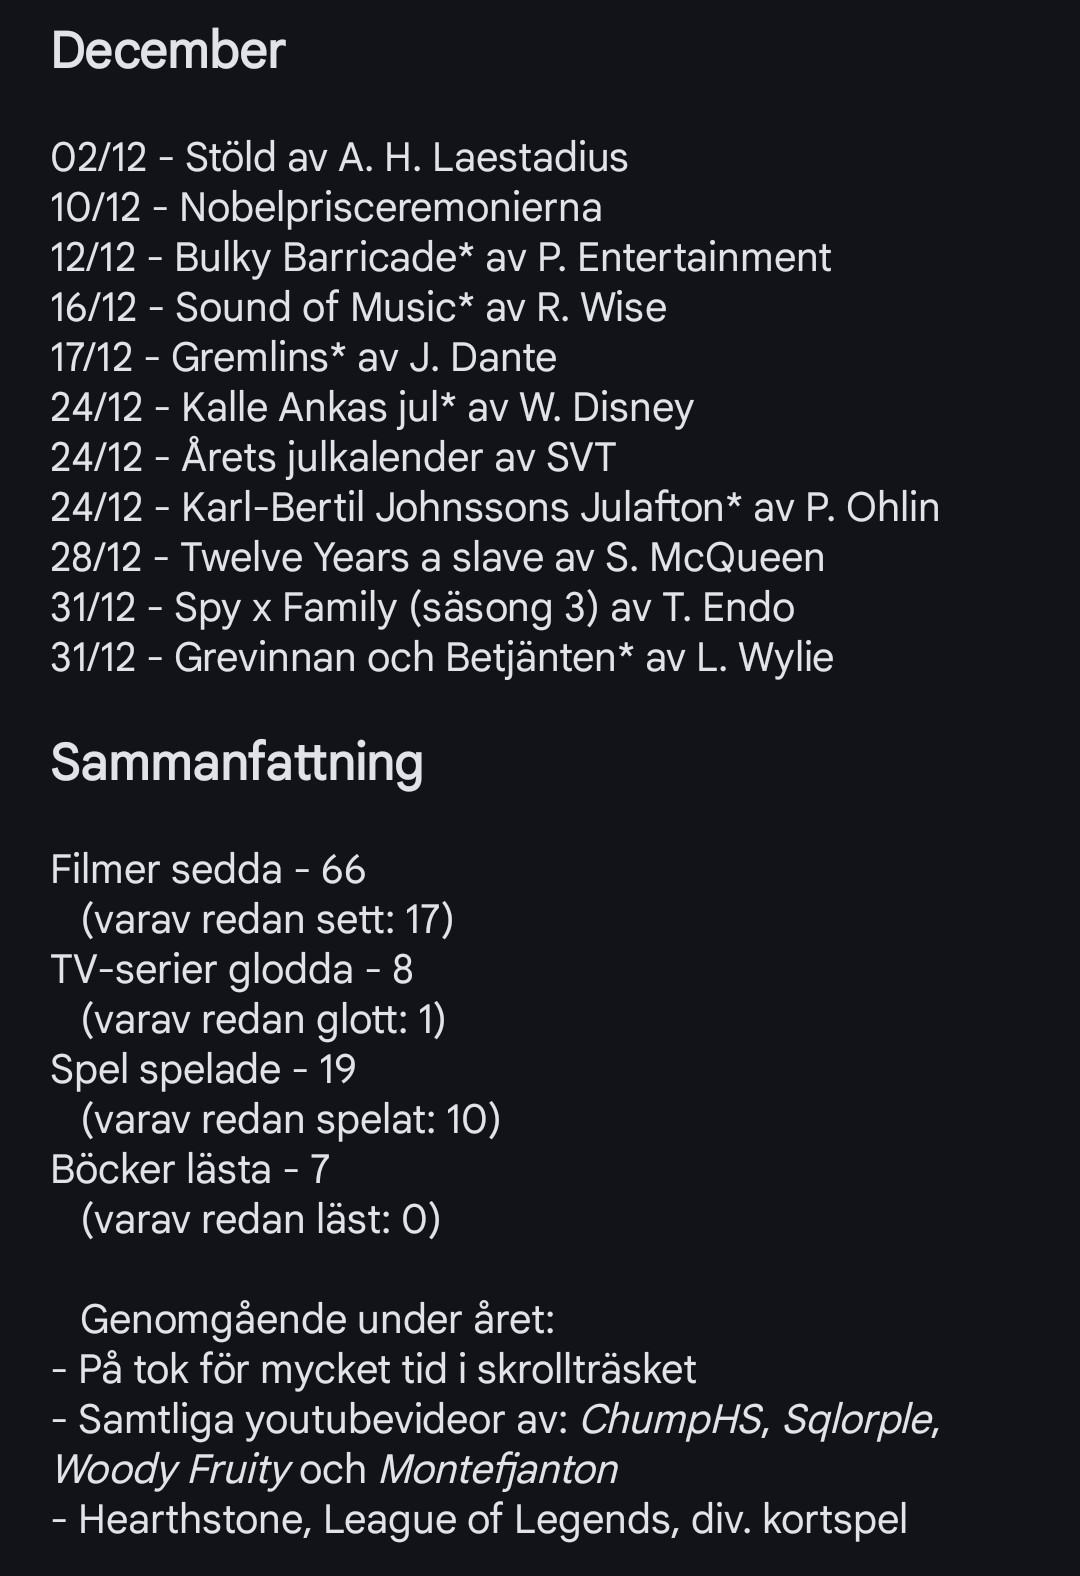Click the TV-serier glodda - 8 line

click(x=231, y=970)
